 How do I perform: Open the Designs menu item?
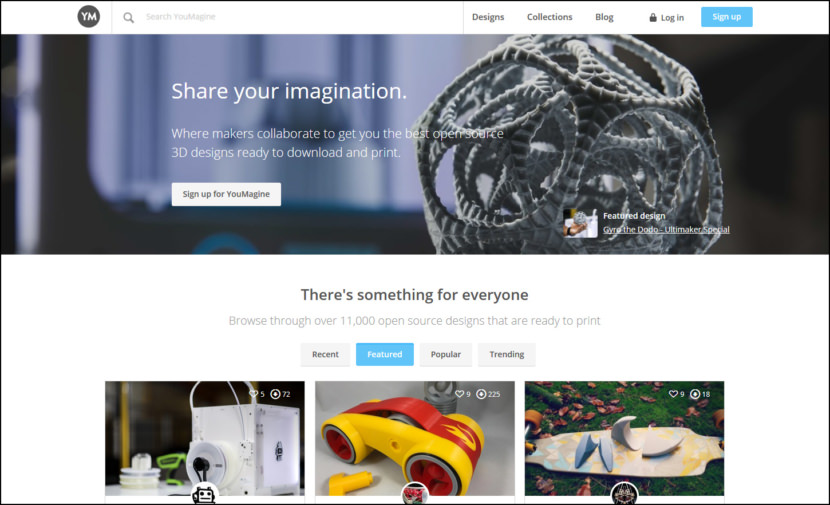(x=488, y=17)
